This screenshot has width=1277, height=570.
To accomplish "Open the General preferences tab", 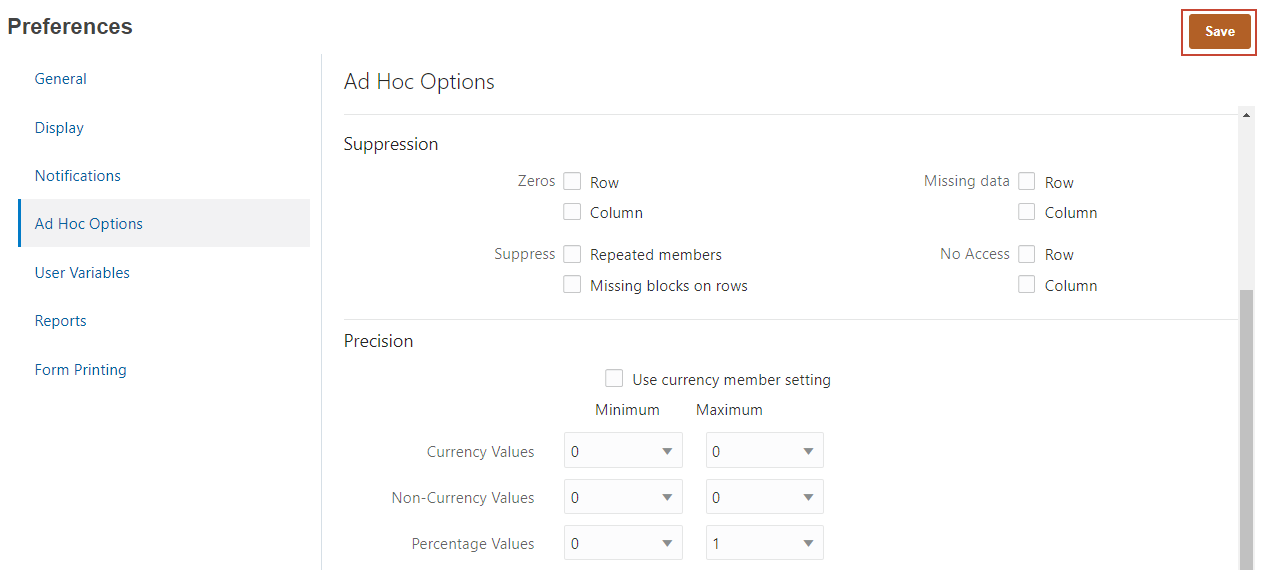I will 61,79.
